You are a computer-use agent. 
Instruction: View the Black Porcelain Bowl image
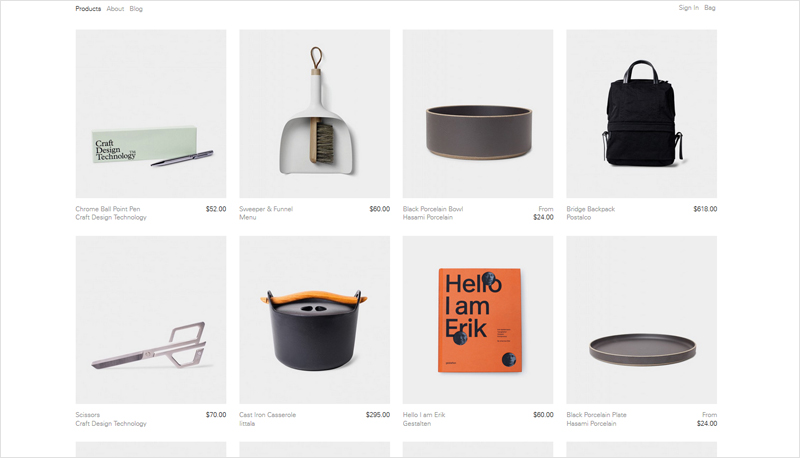click(x=478, y=114)
